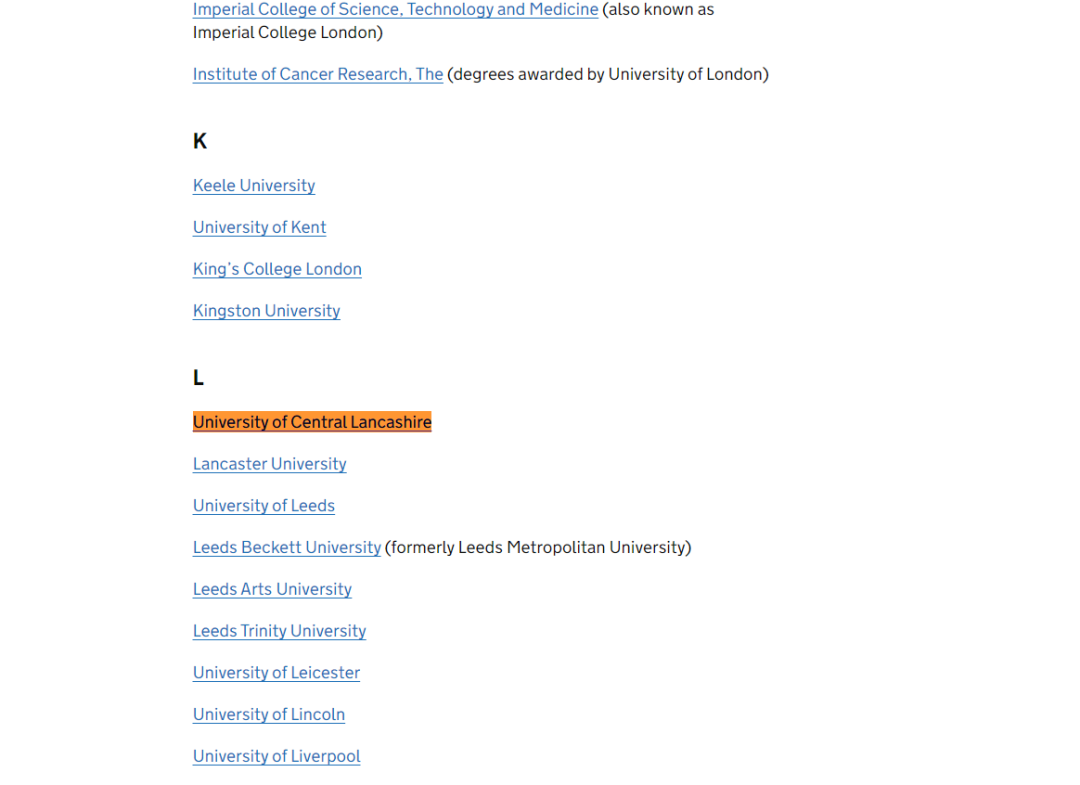Click the 'degrees awarded by University of London' text
Image resolution: width=1080 pixels, height=785 pixels.
pyautogui.click(x=608, y=74)
